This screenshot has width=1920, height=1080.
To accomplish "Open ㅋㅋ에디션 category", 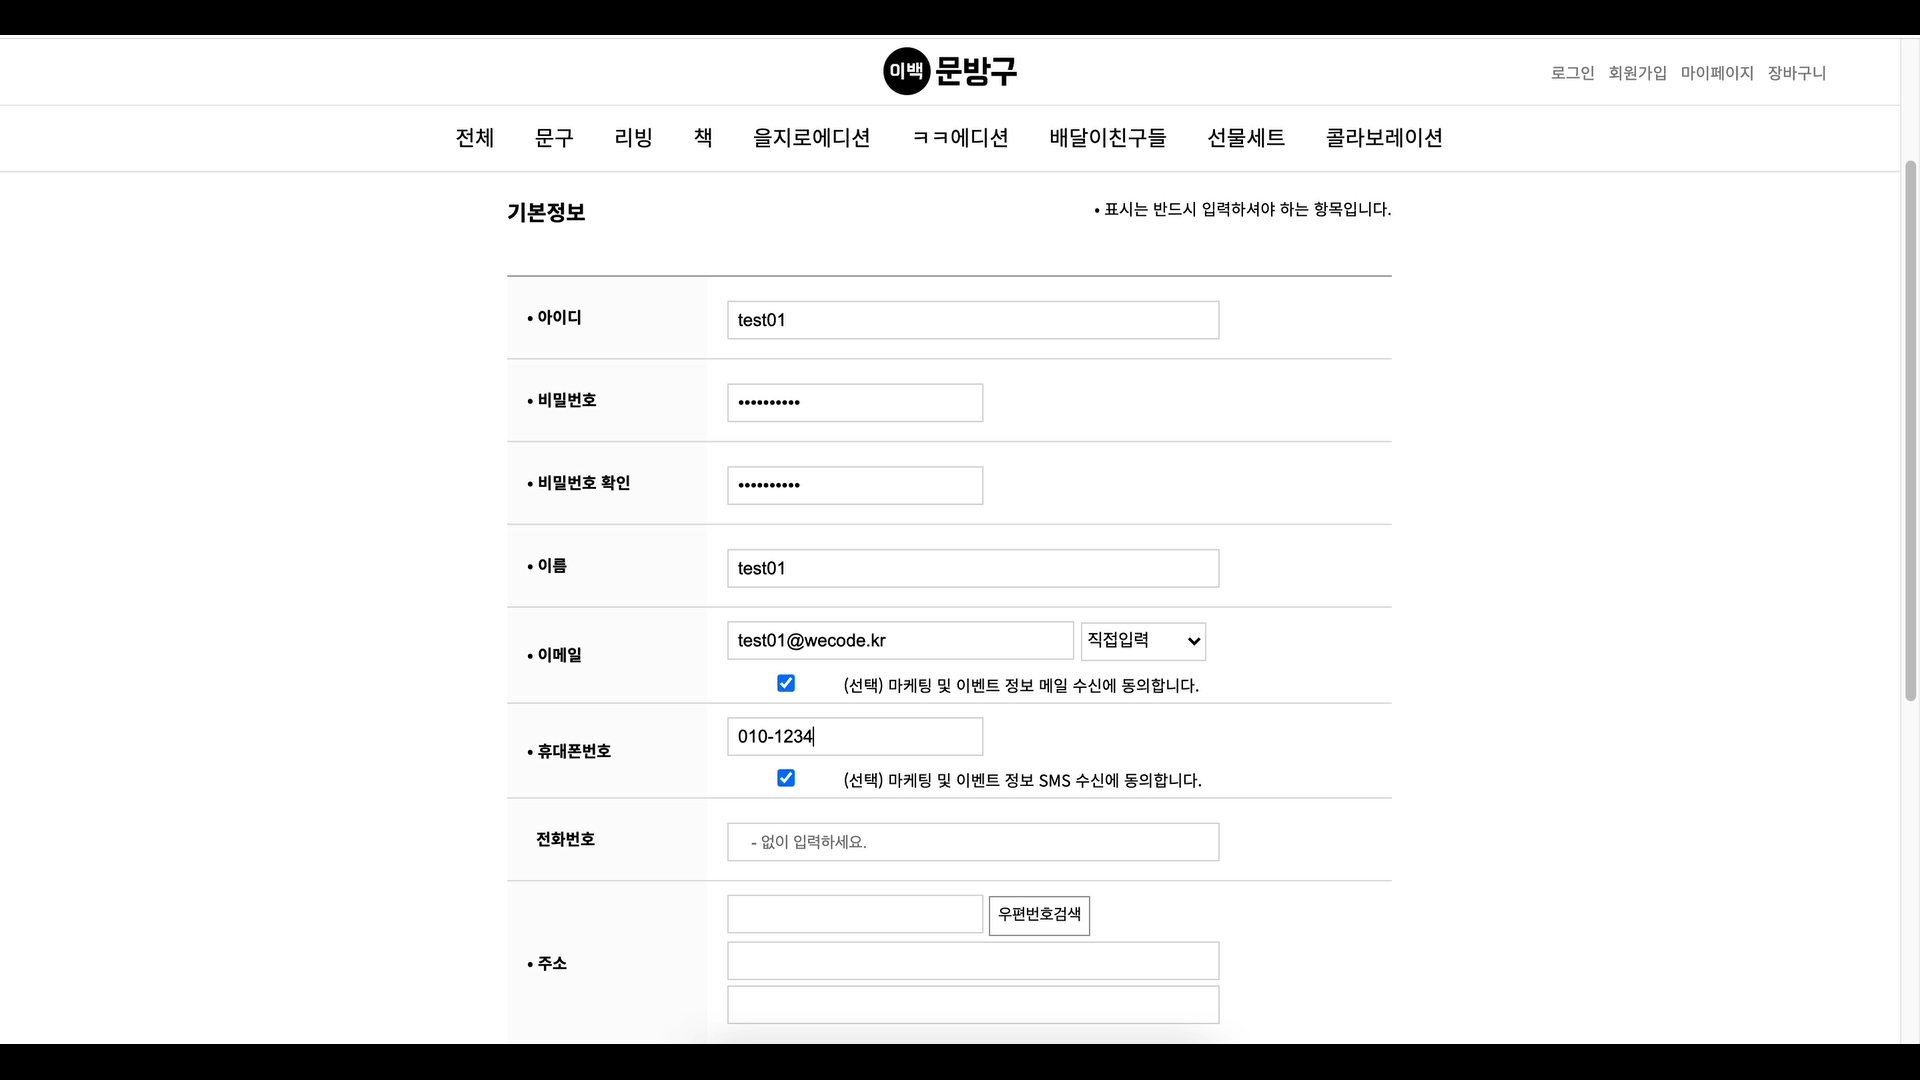I will tap(960, 138).
